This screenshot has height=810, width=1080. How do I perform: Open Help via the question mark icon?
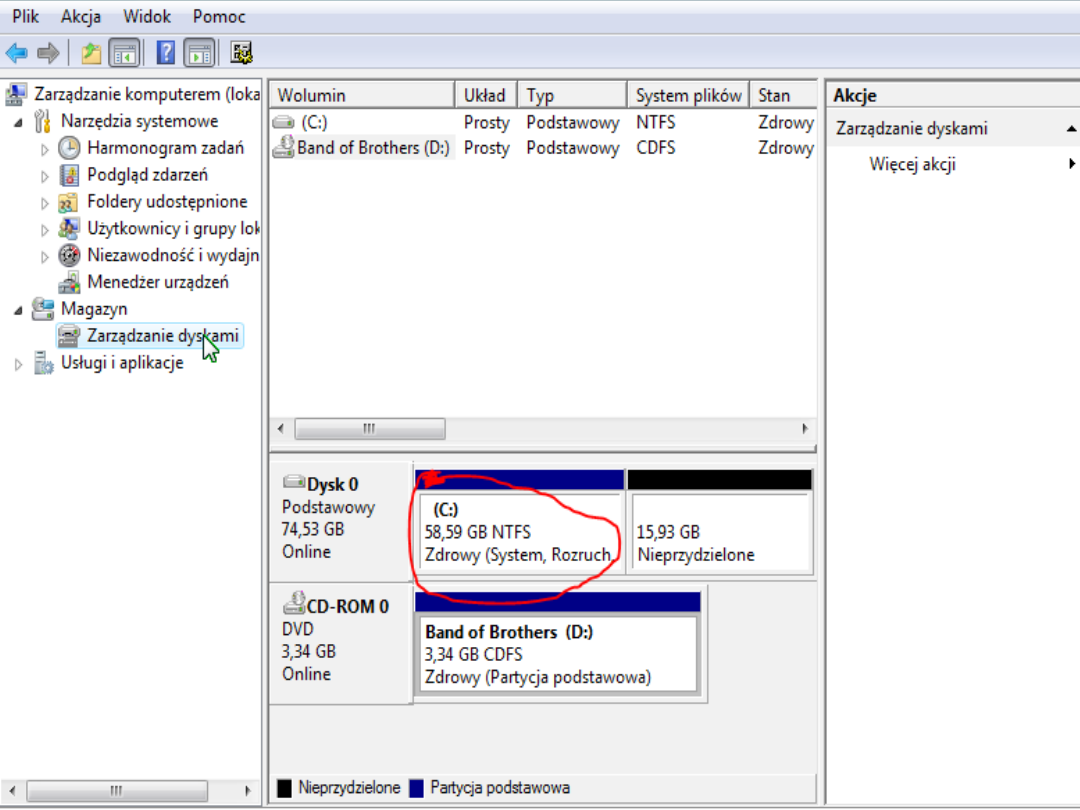click(166, 52)
